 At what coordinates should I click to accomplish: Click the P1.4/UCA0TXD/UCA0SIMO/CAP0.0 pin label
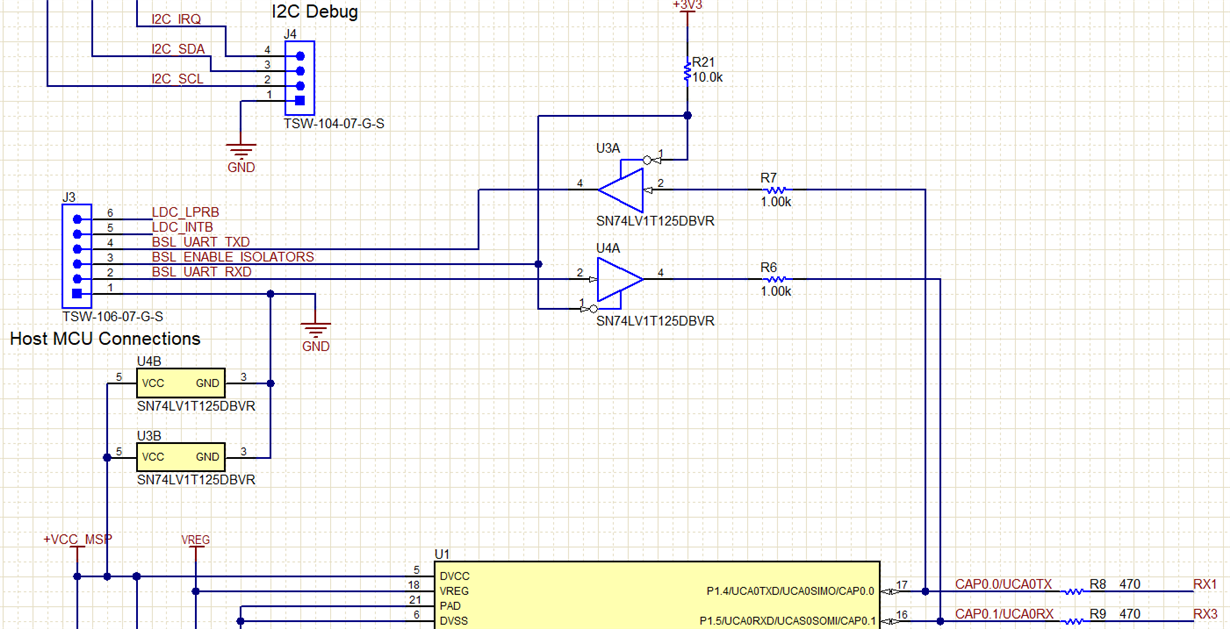point(790,592)
